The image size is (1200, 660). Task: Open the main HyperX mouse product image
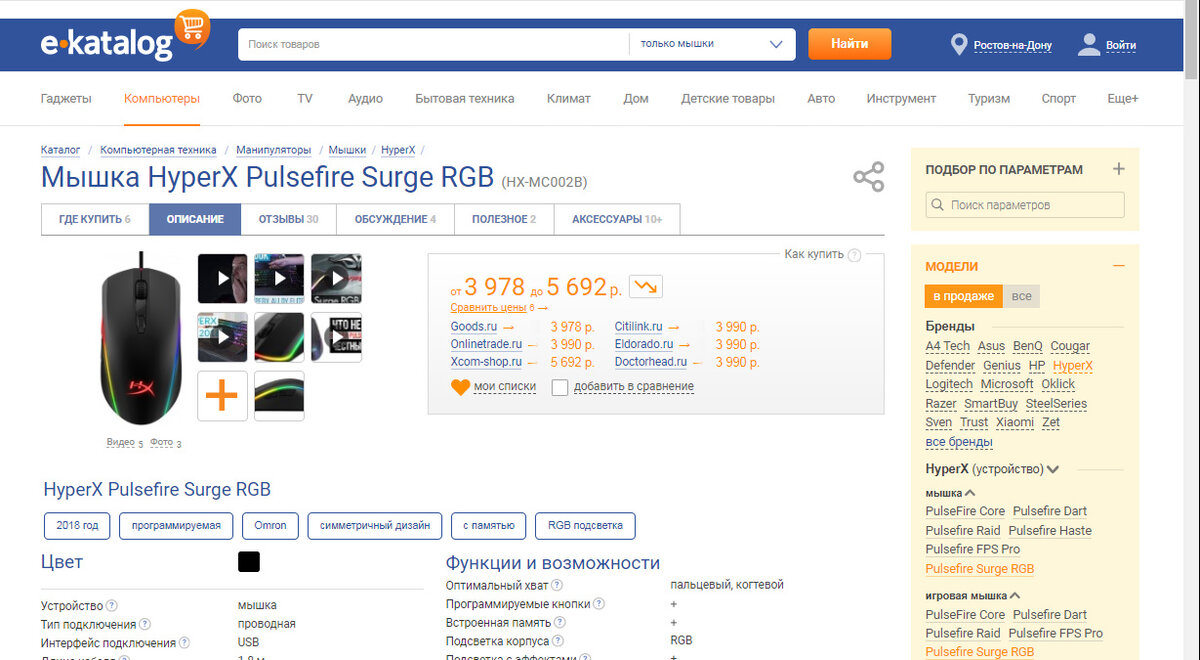[x=141, y=341]
